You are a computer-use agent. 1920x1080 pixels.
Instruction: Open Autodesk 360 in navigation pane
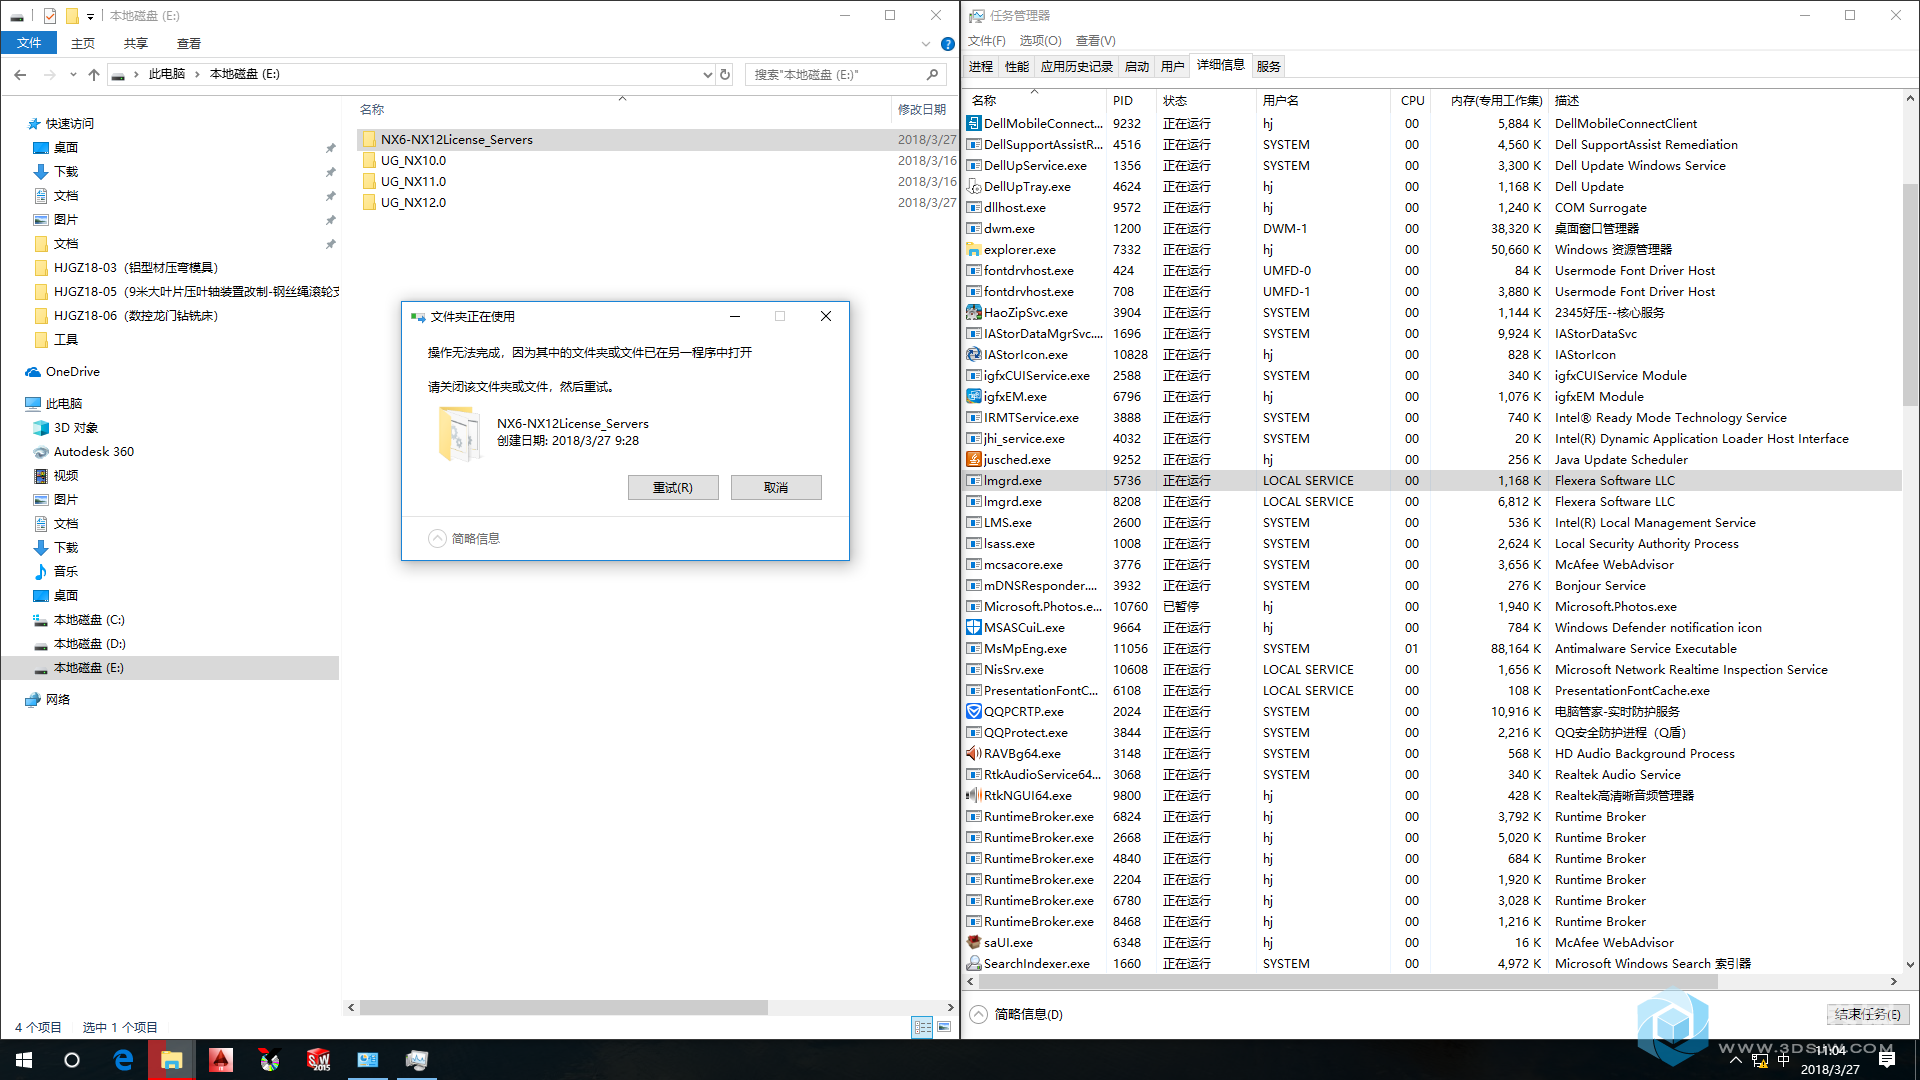pos(93,452)
